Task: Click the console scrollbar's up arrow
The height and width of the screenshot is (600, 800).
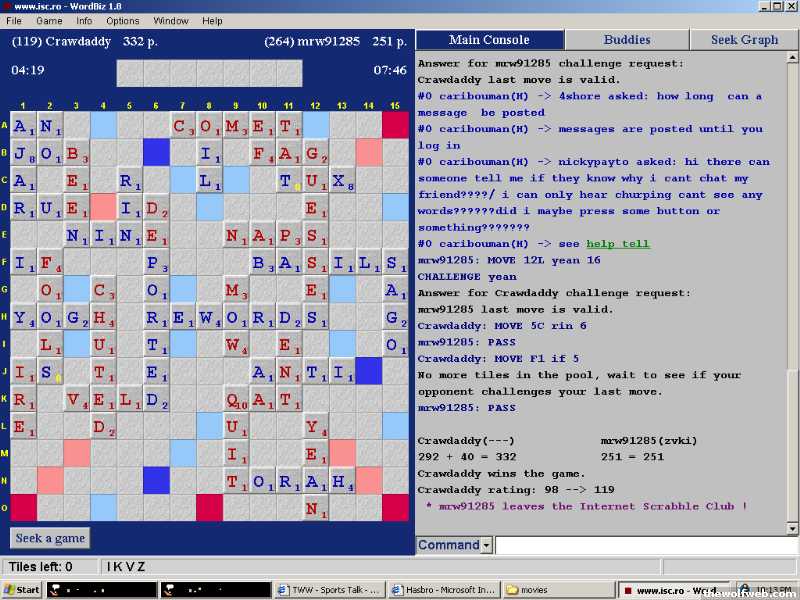Action: [x=793, y=59]
